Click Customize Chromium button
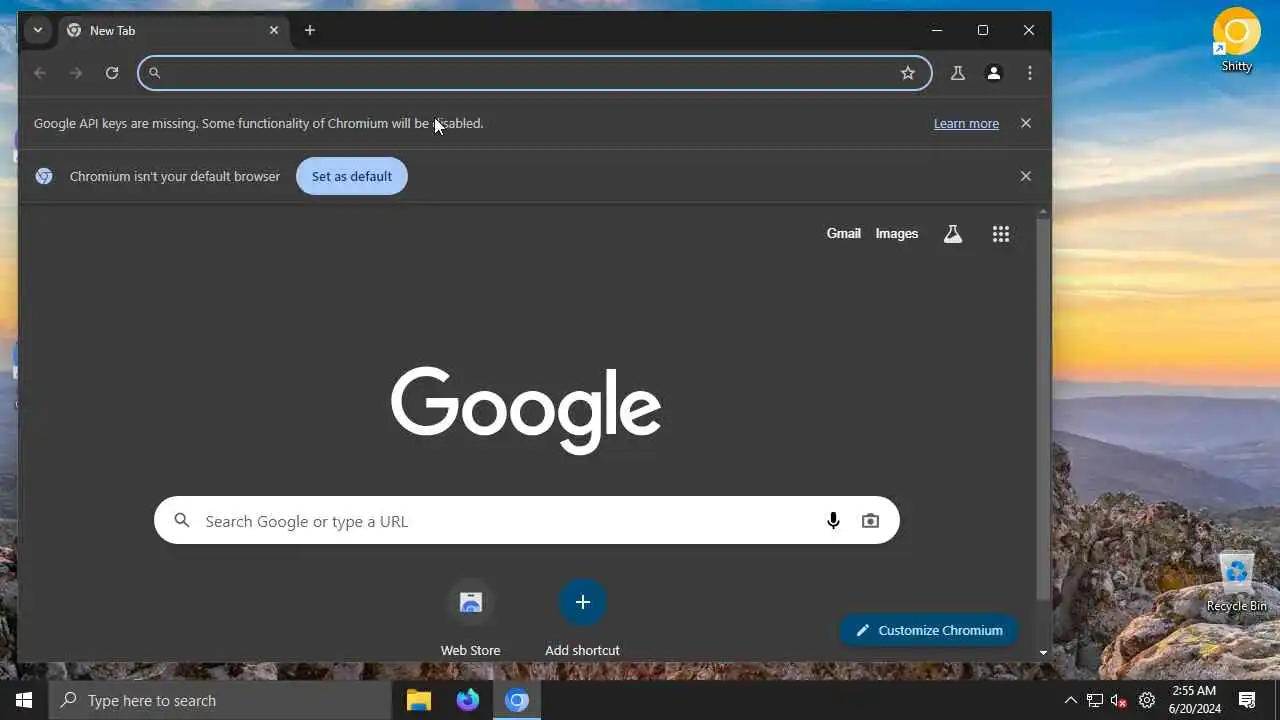The width and height of the screenshot is (1280, 720). (929, 630)
